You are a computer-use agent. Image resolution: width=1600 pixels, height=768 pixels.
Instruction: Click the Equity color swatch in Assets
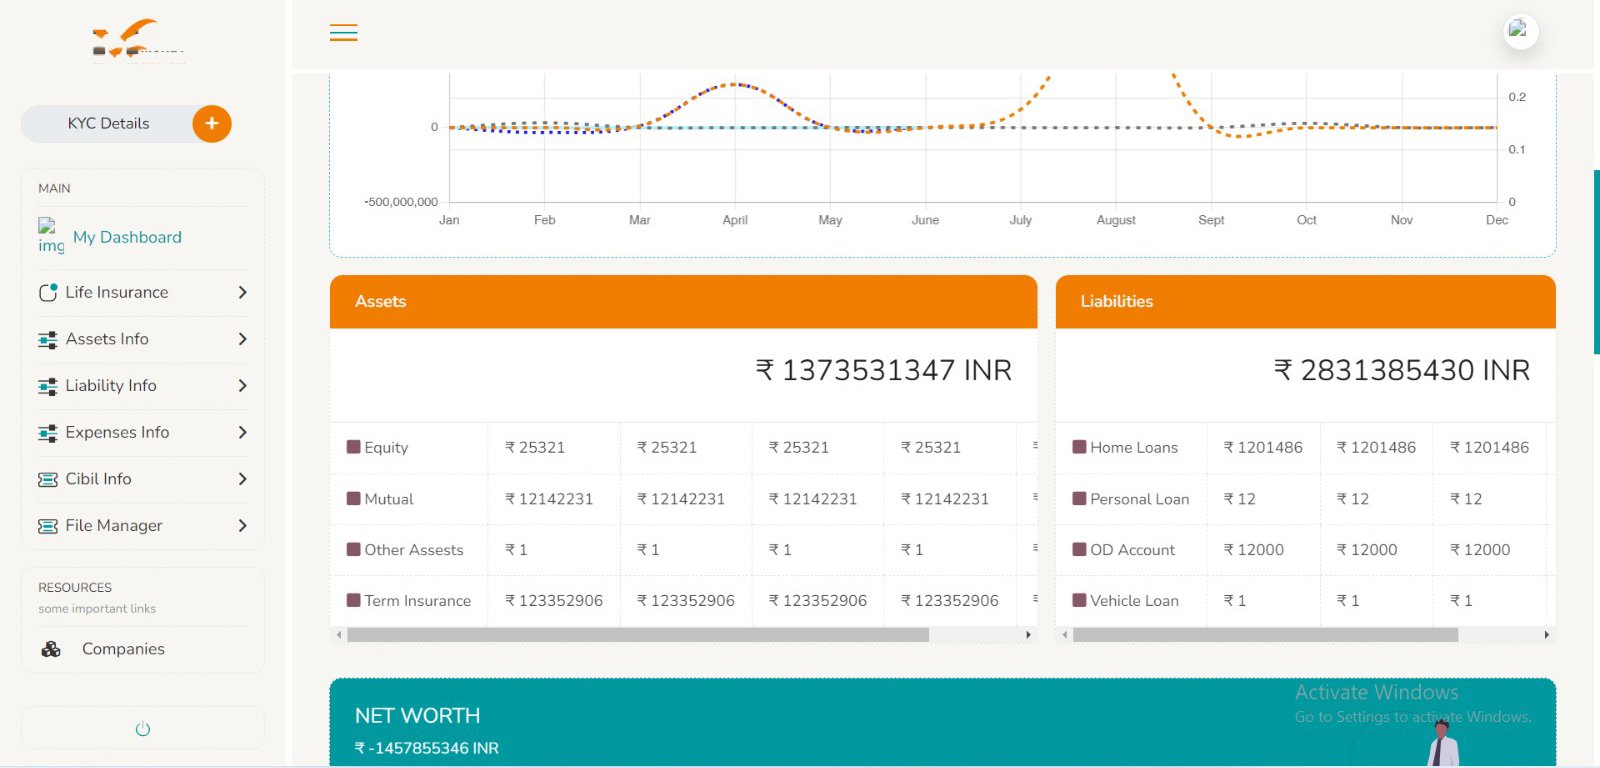[353, 447]
